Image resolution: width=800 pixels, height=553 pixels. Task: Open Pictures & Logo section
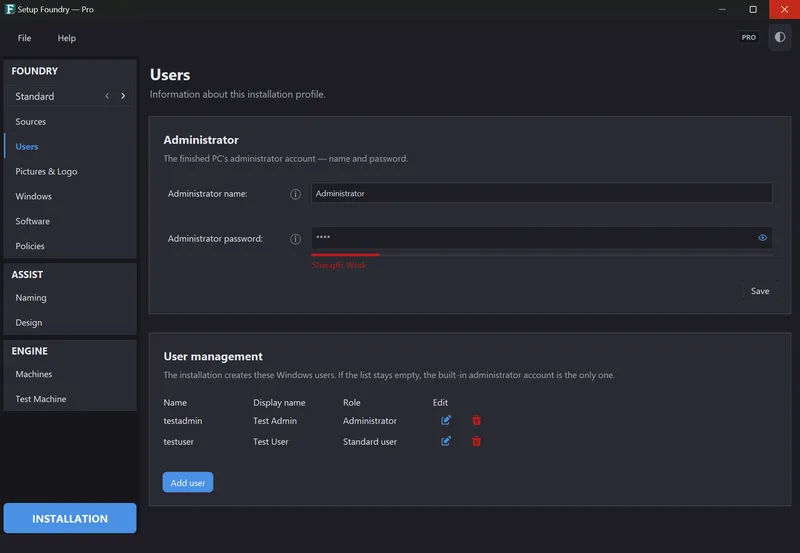(70, 172)
